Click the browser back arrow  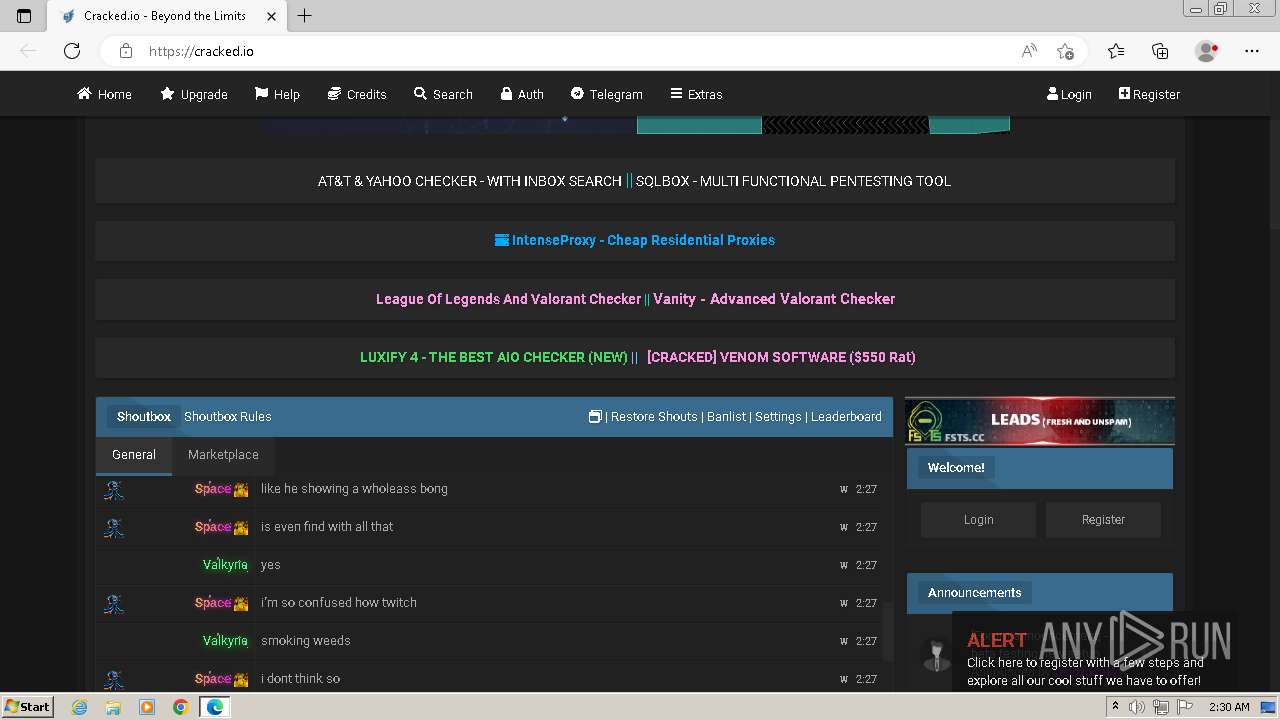pos(28,51)
